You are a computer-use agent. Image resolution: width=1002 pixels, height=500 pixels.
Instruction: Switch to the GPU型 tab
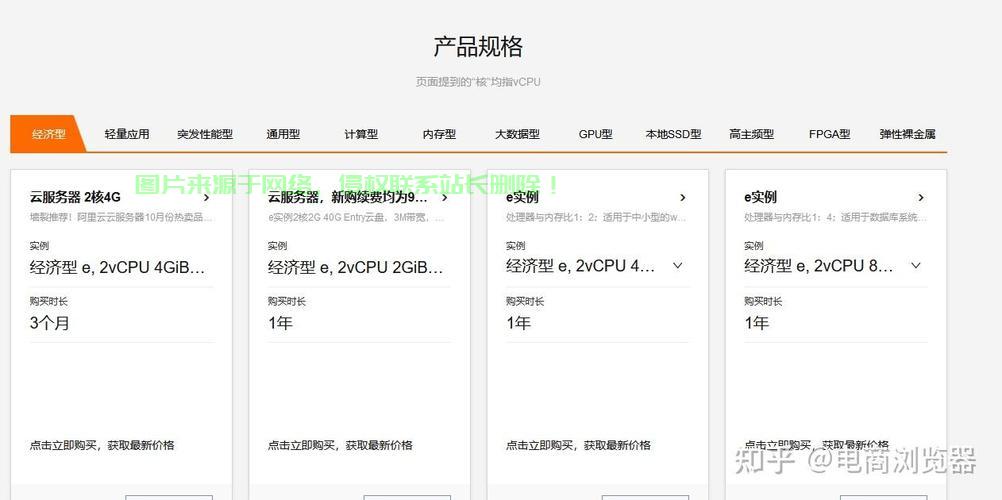pos(595,134)
